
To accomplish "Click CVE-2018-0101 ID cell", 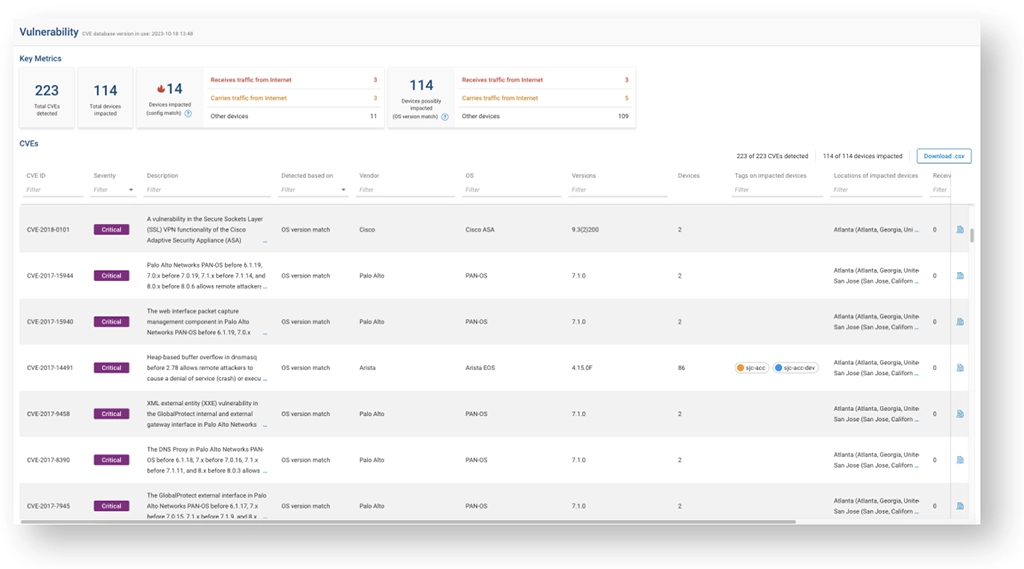I will [48, 230].
